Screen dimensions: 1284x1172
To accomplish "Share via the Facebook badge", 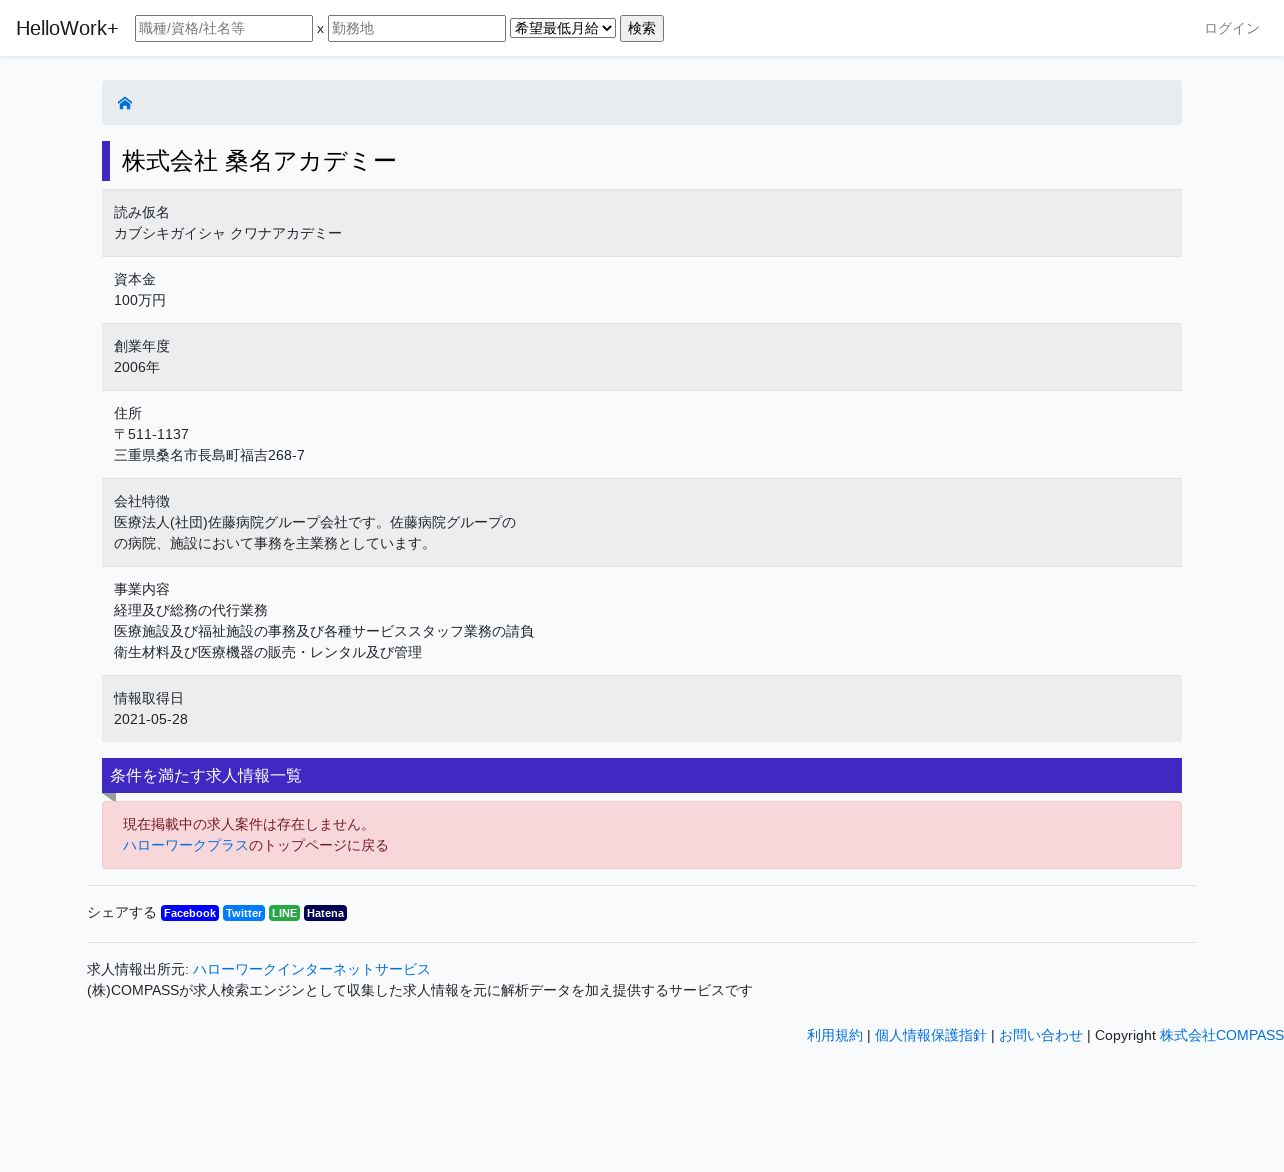I will coord(190,913).
